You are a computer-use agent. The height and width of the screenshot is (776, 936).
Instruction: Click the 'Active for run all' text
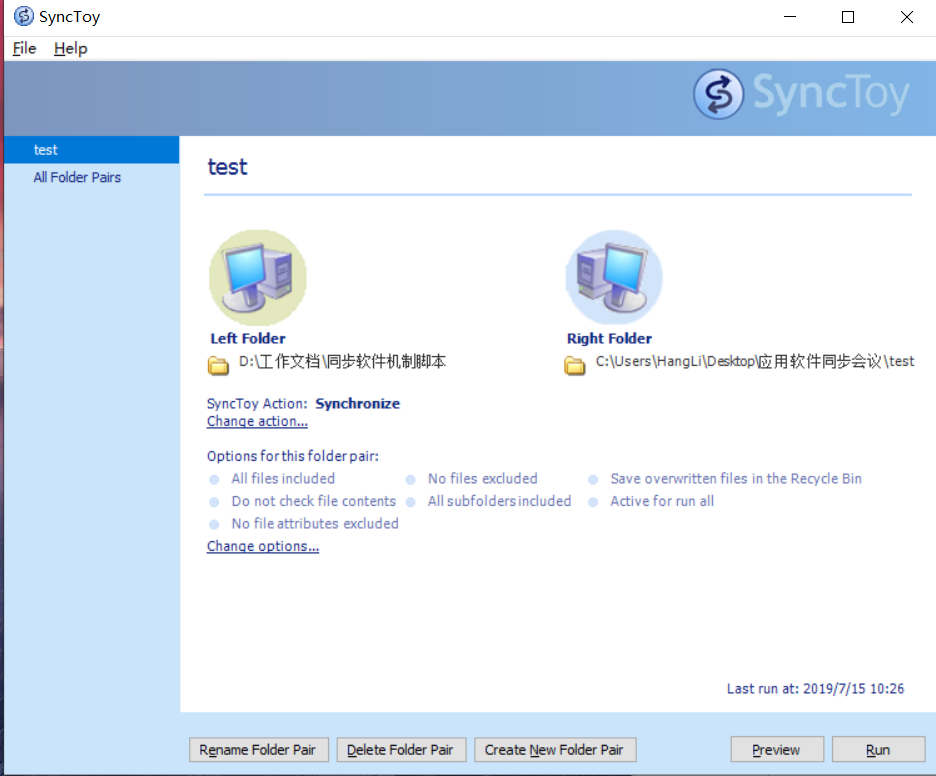662,501
